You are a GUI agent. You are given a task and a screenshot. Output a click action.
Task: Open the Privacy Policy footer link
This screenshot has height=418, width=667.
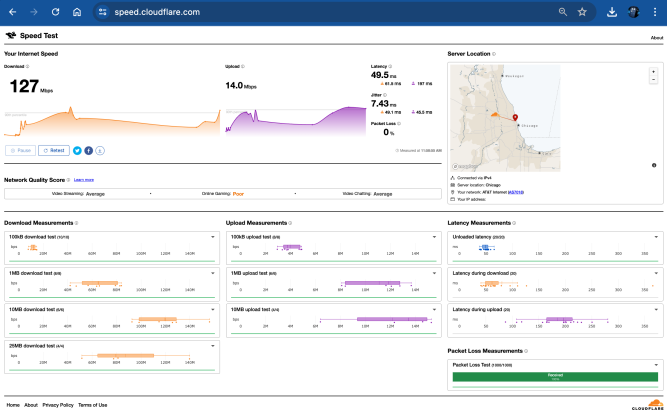tap(58, 405)
